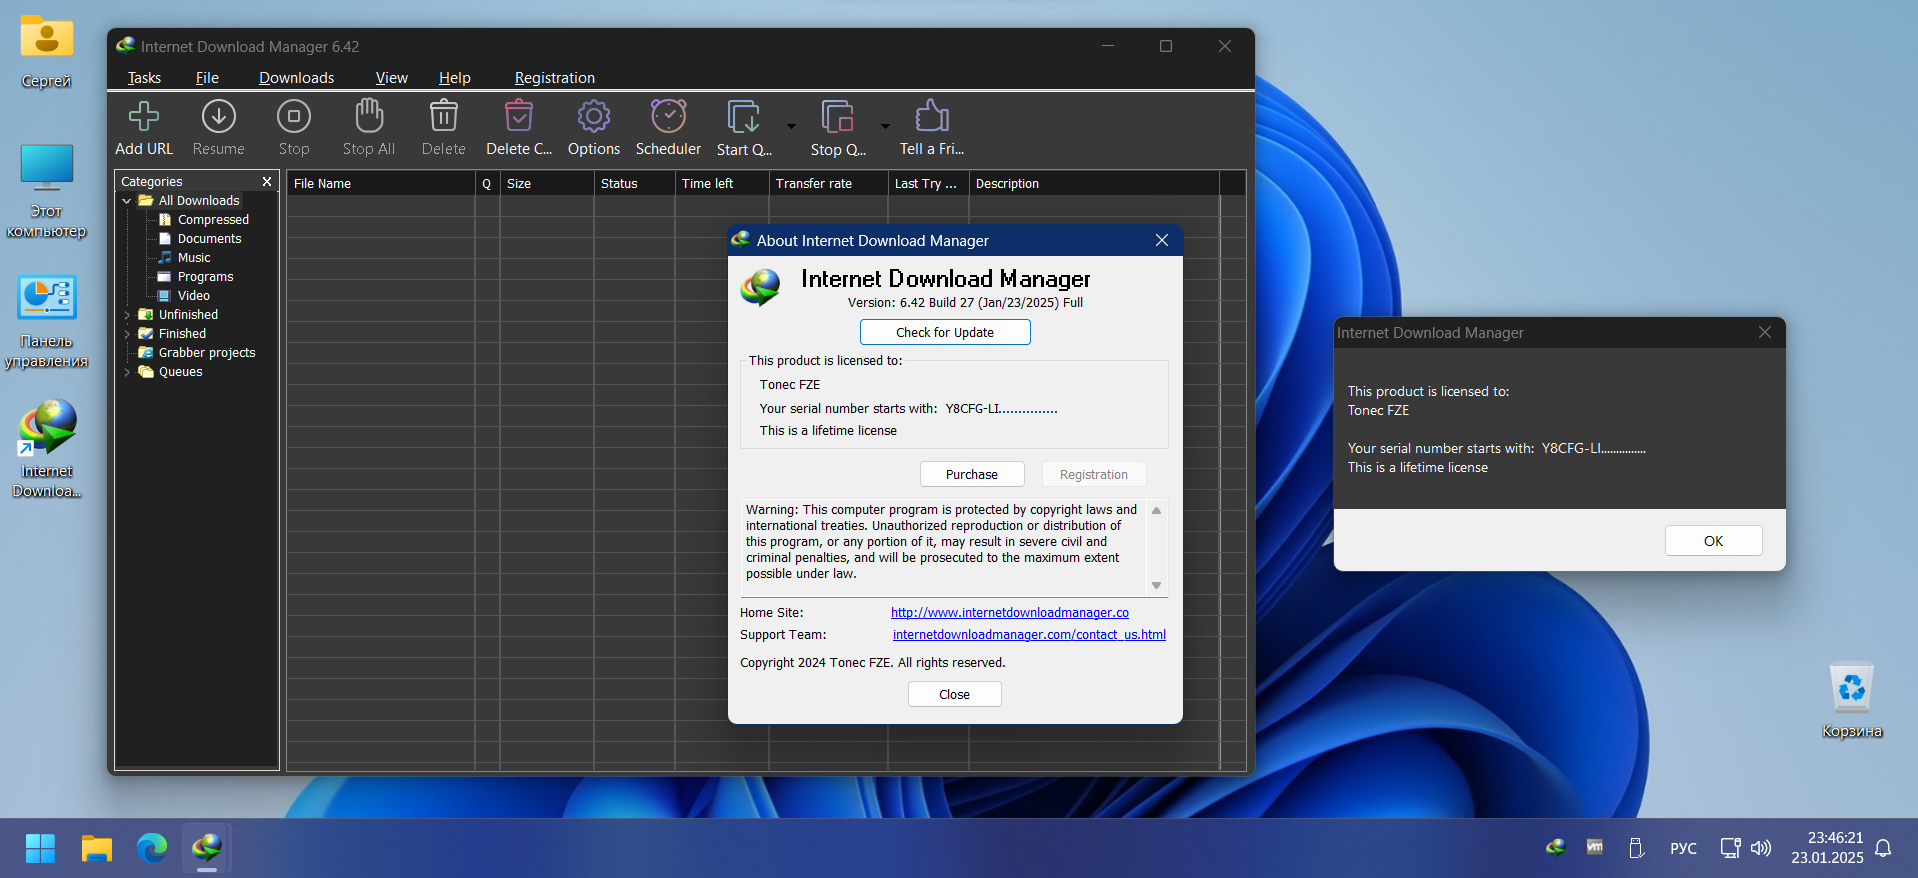Image resolution: width=1918 pixels, height=878 pixels.
Task: Select the Documents category
Action: [x=200, y=239]
